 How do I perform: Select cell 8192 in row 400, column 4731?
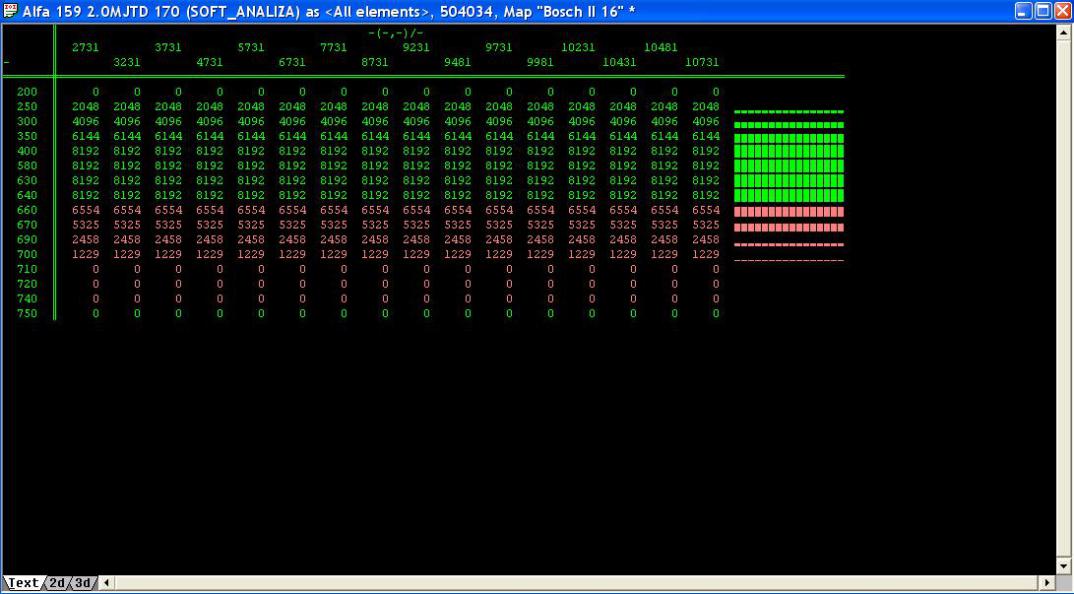pyautogui.click(x=210, y=151)
